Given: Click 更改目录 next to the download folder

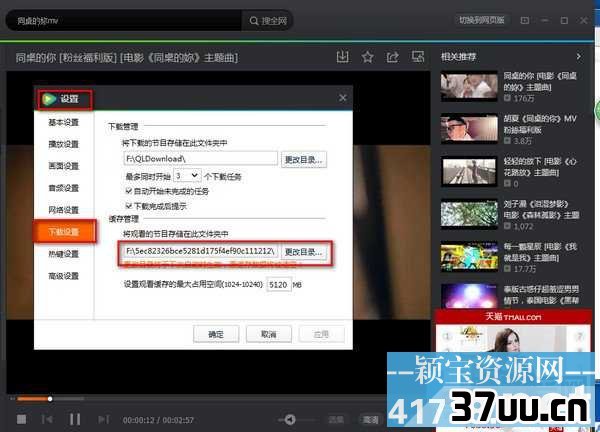Looking at the screenshot, I should [304, 159].
